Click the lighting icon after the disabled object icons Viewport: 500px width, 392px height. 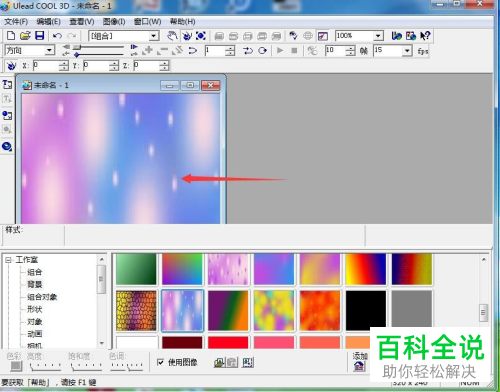[293, 36]
